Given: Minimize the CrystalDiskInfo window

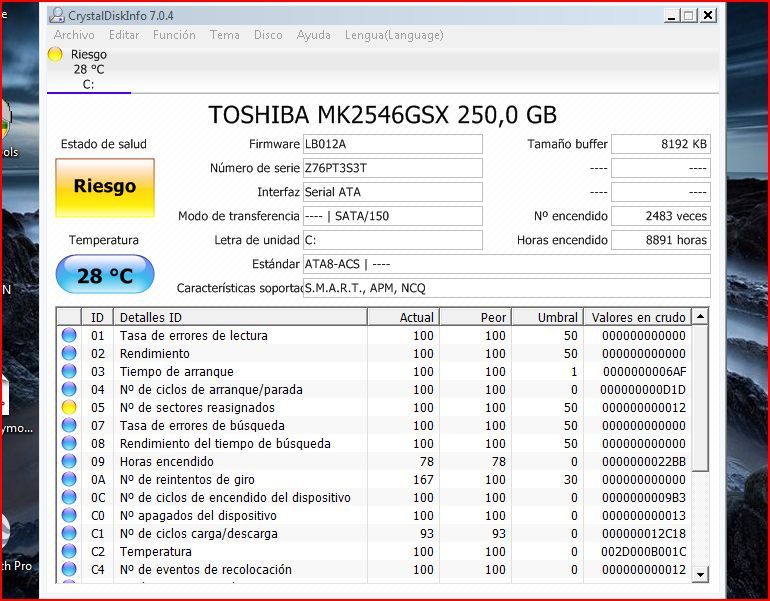Looking at the screenshot, I should pyautogui.click(x=672, y=16).
